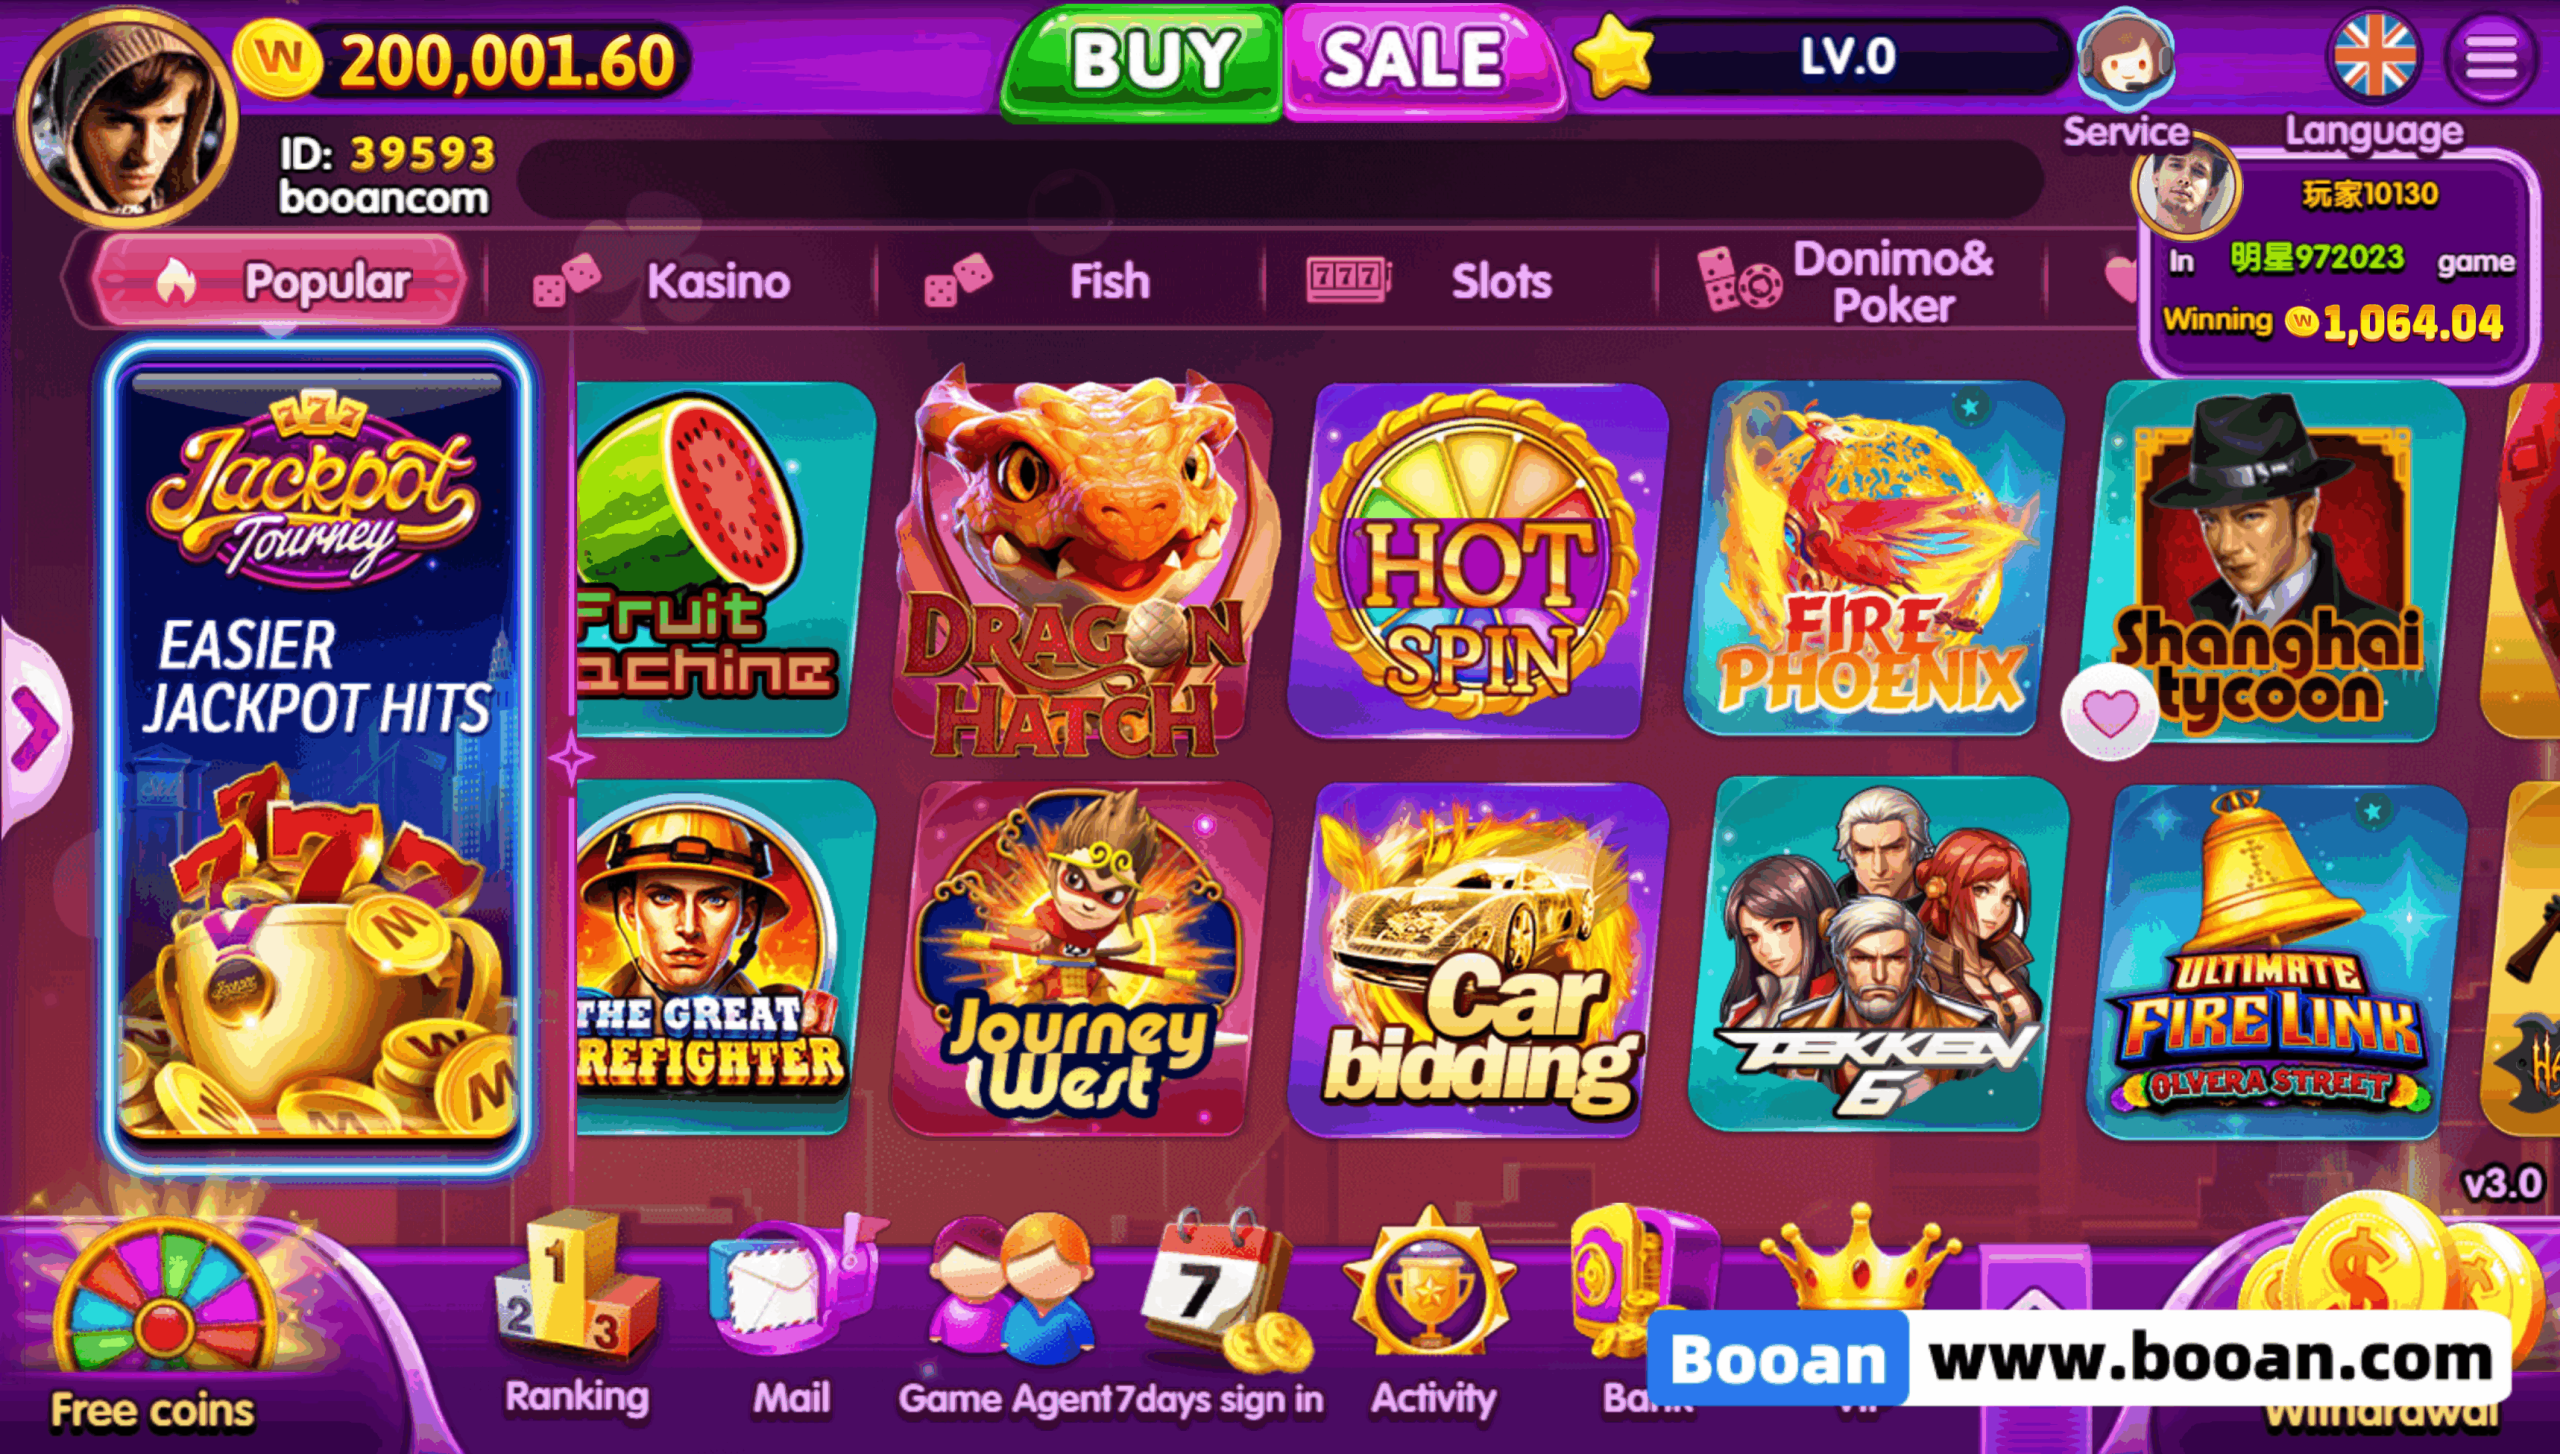Open the hamburger menu icon
Image resolution: width=2560 pixels, height=1454 pixels.
[2491, 57]
